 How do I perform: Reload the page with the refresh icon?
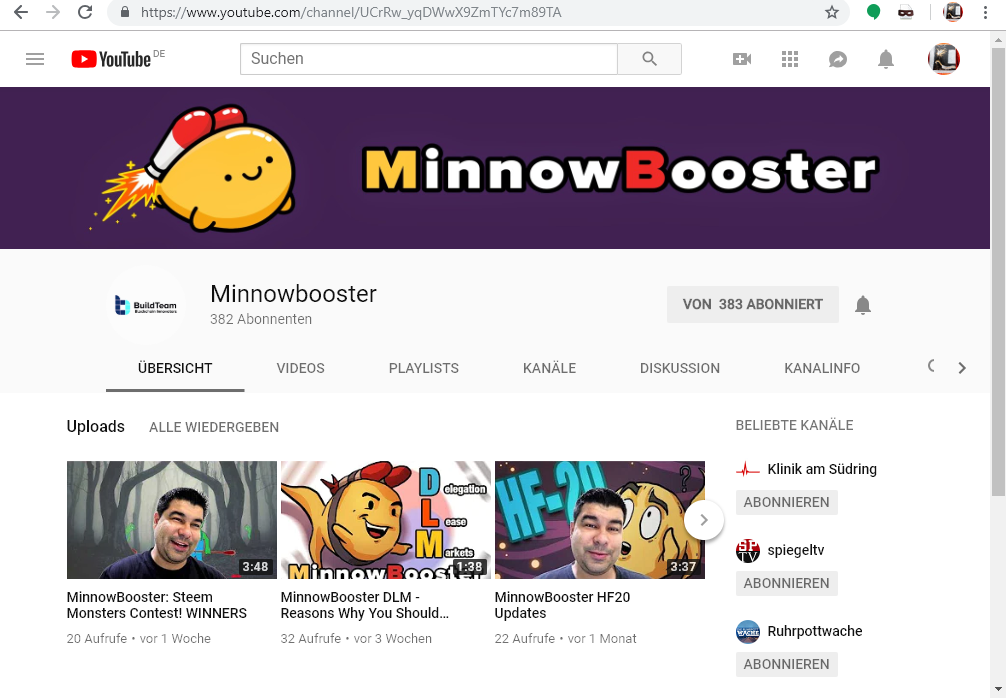(85, 12)
